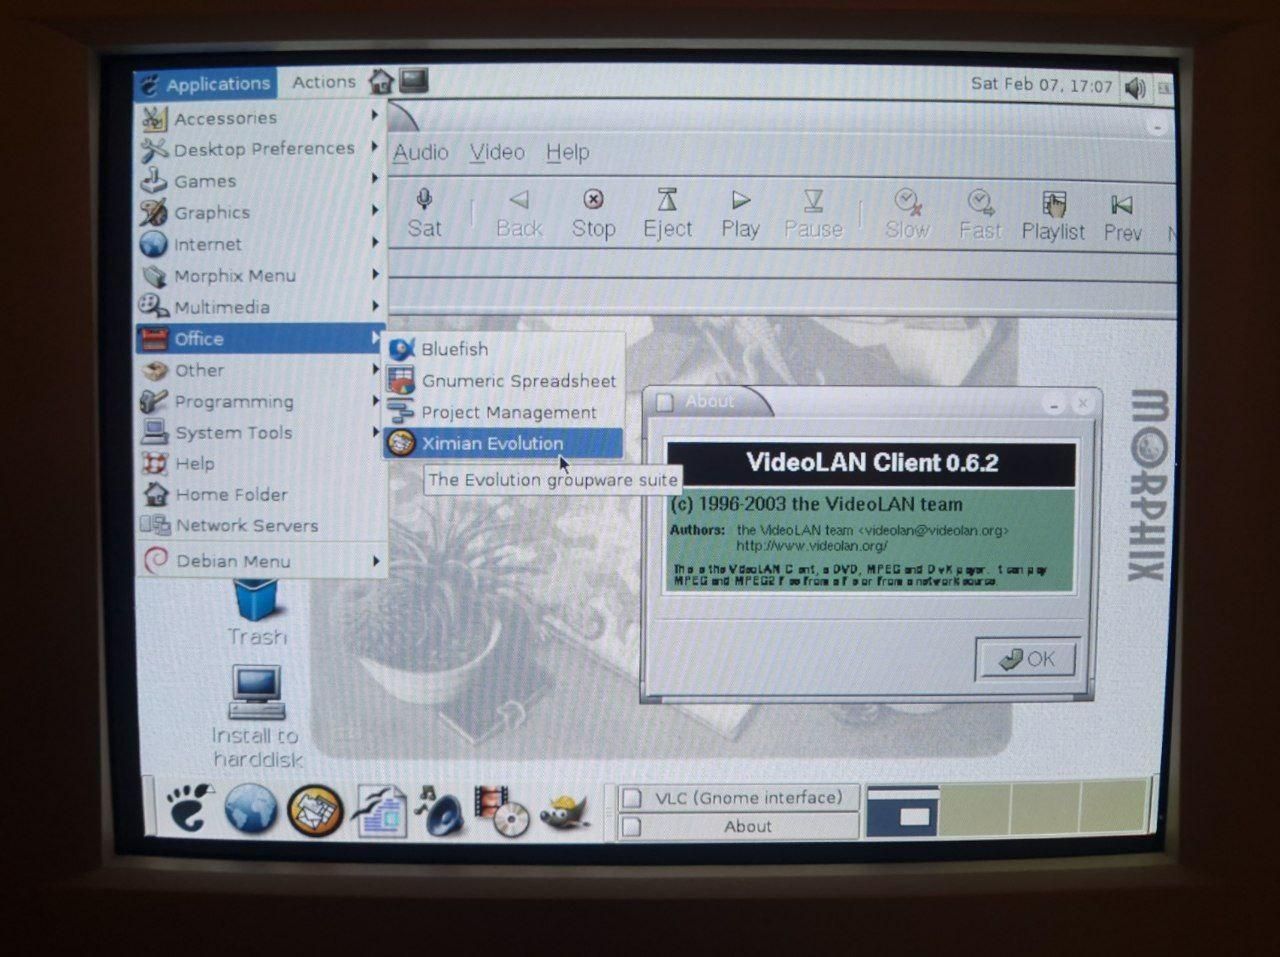Expand the Debian Menu submenu
This screenshot has width=1280, height=957.
tap(233, 561)
